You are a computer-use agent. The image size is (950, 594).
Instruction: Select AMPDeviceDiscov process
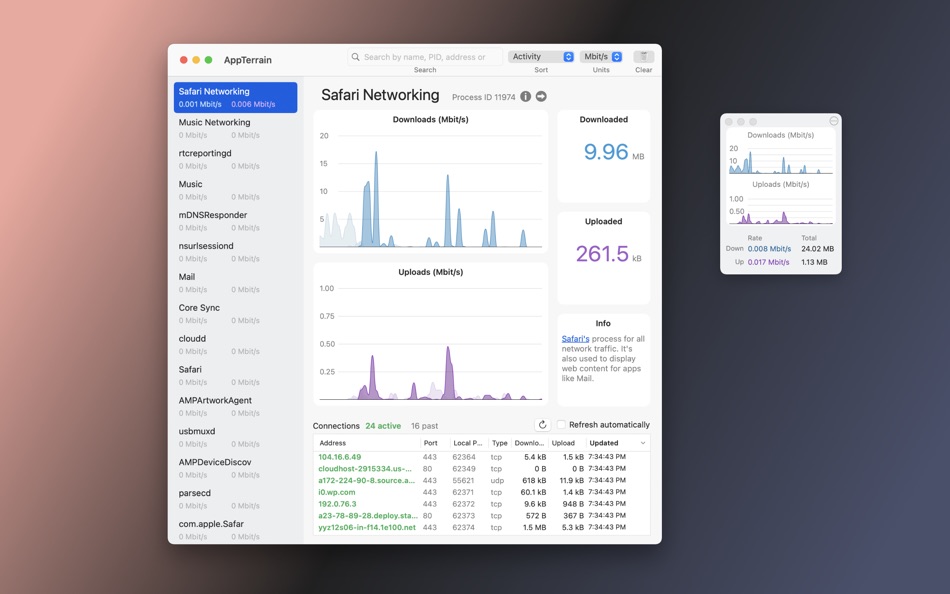(236, 468)
